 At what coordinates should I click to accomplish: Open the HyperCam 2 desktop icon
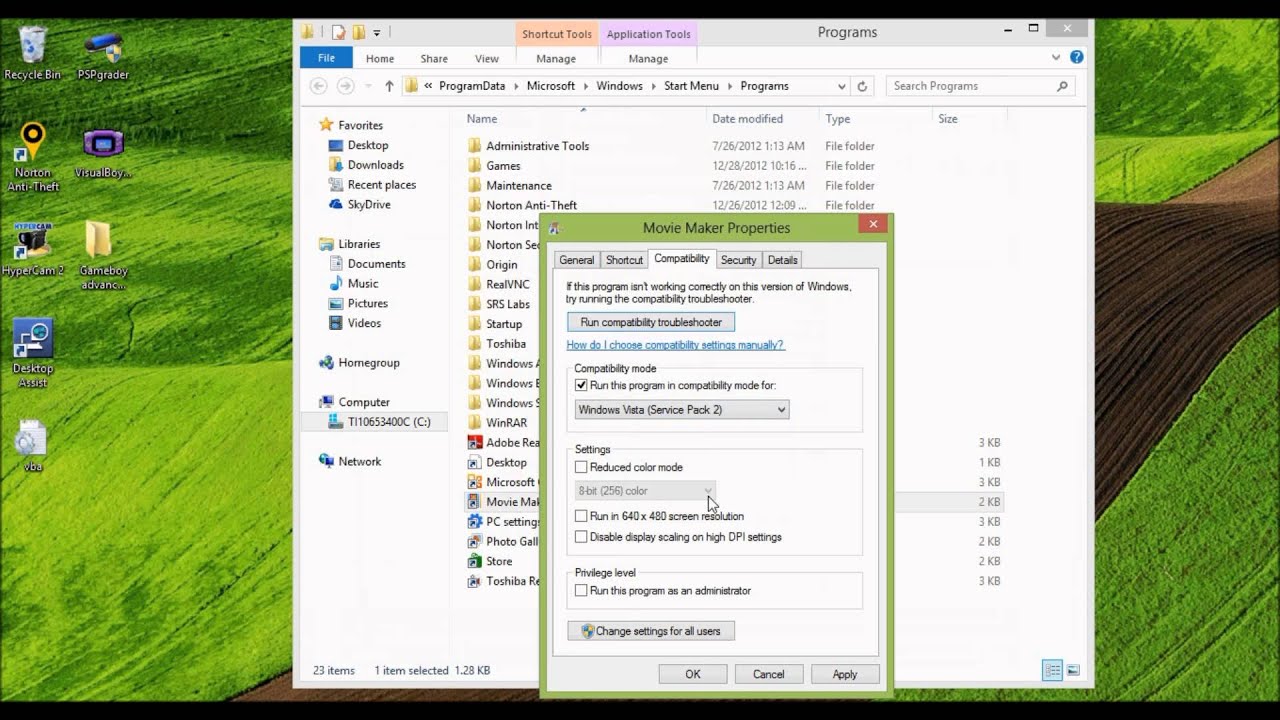click(32, 249)
